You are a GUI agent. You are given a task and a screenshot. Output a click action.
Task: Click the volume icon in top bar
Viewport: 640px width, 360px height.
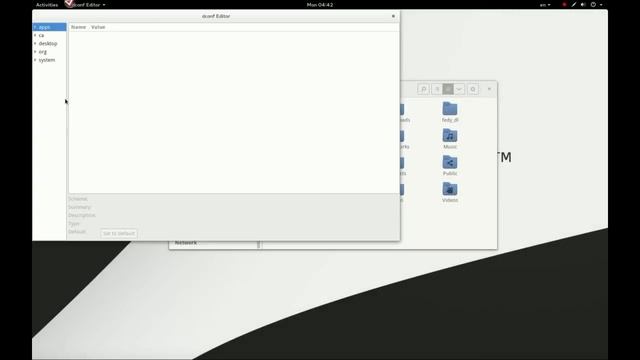point(583,5)
